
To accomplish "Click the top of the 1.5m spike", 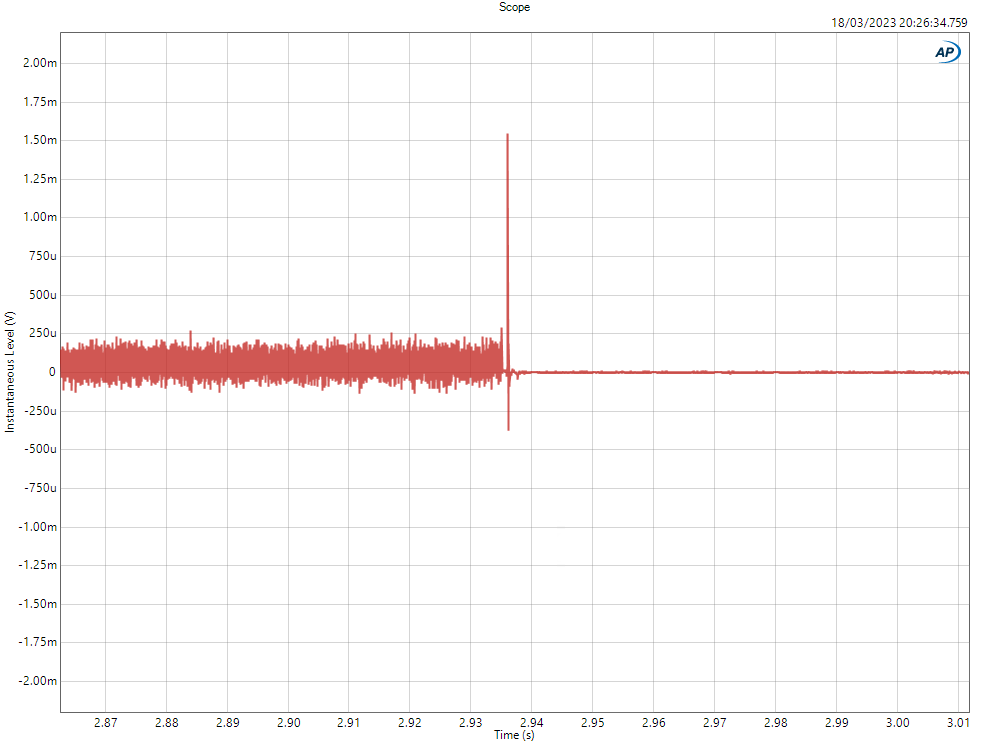I will coord(507,135).
